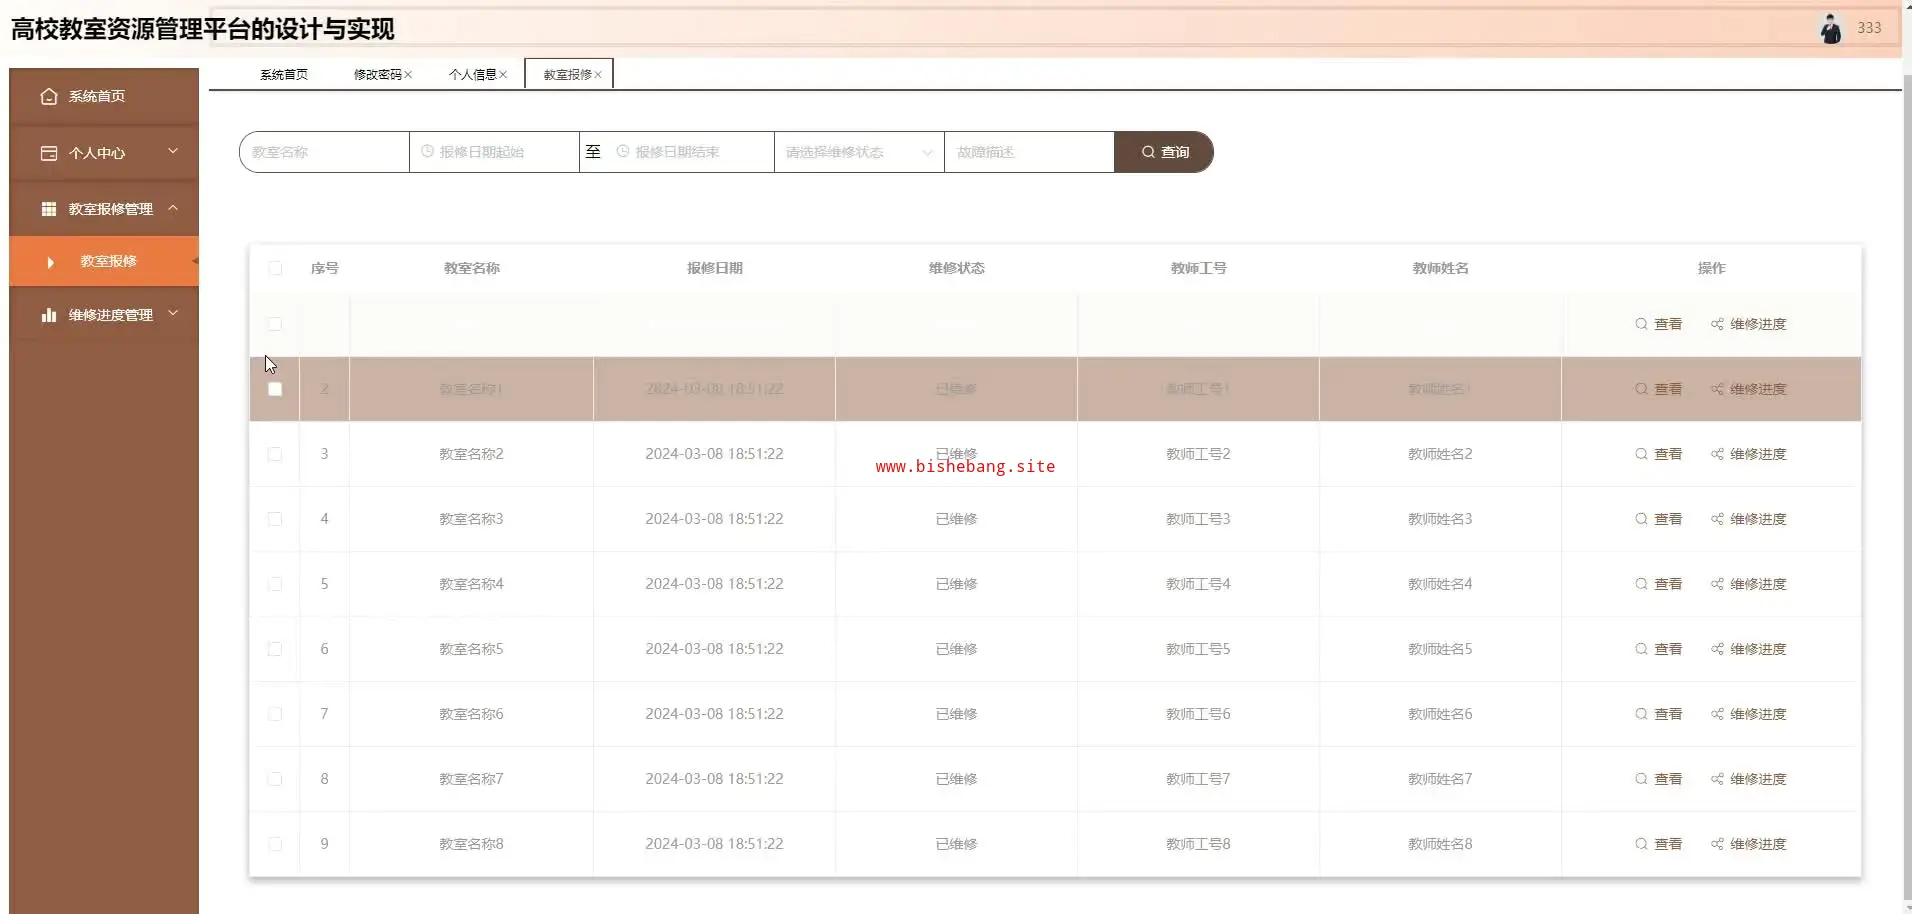This screenshot has height=914, width=1912.
Task: Click the calendar icon in 报修日期起始 field
Action: click(x=427, y=152)
